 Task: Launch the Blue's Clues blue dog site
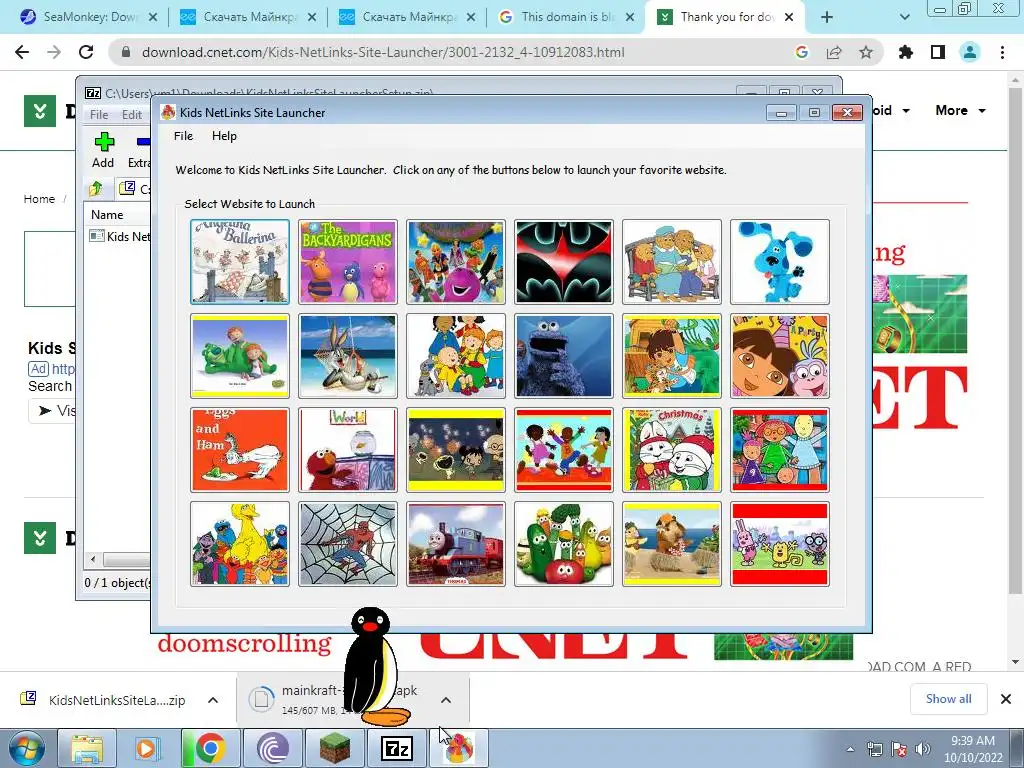[x=780, y=262]
